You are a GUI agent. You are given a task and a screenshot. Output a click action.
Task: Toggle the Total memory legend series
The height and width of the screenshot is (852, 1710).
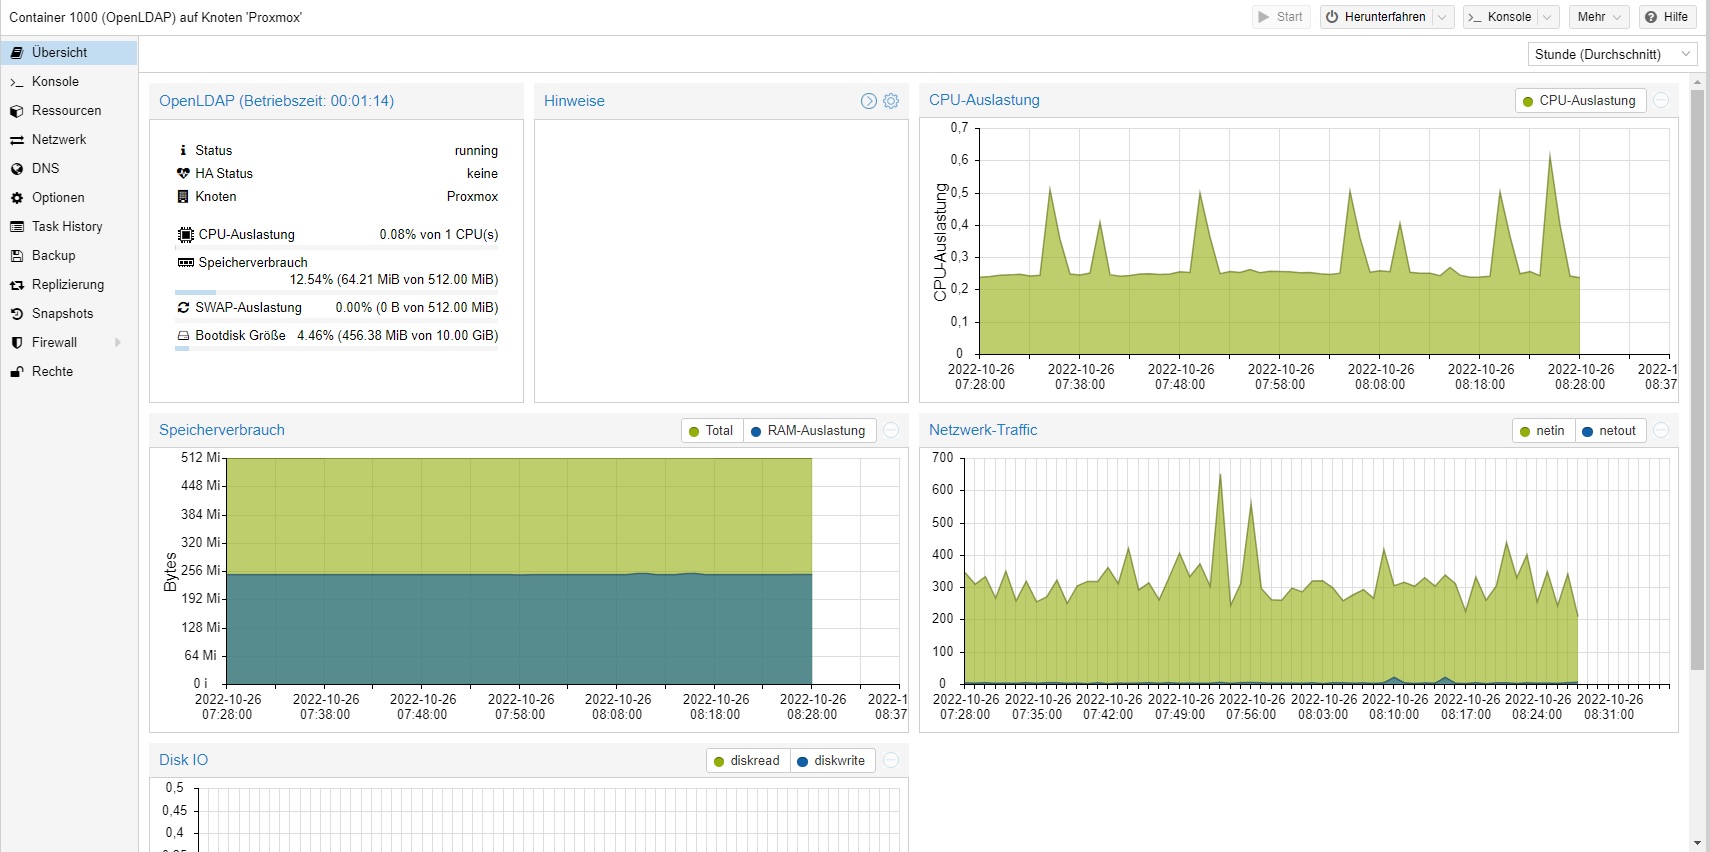coord(711,430)
